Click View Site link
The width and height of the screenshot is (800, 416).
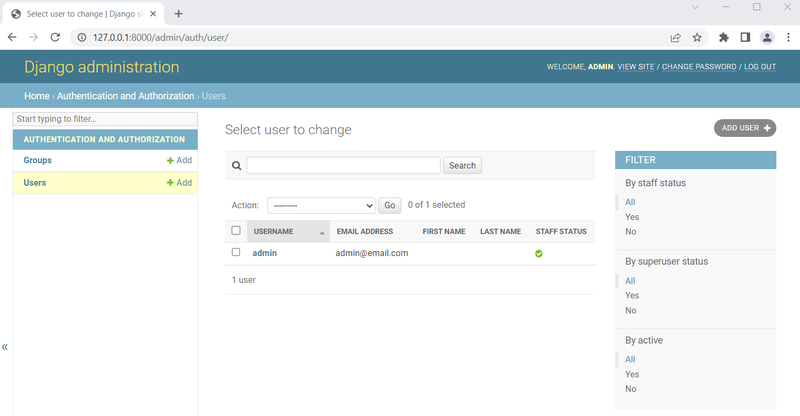click(x=636, y=67)
